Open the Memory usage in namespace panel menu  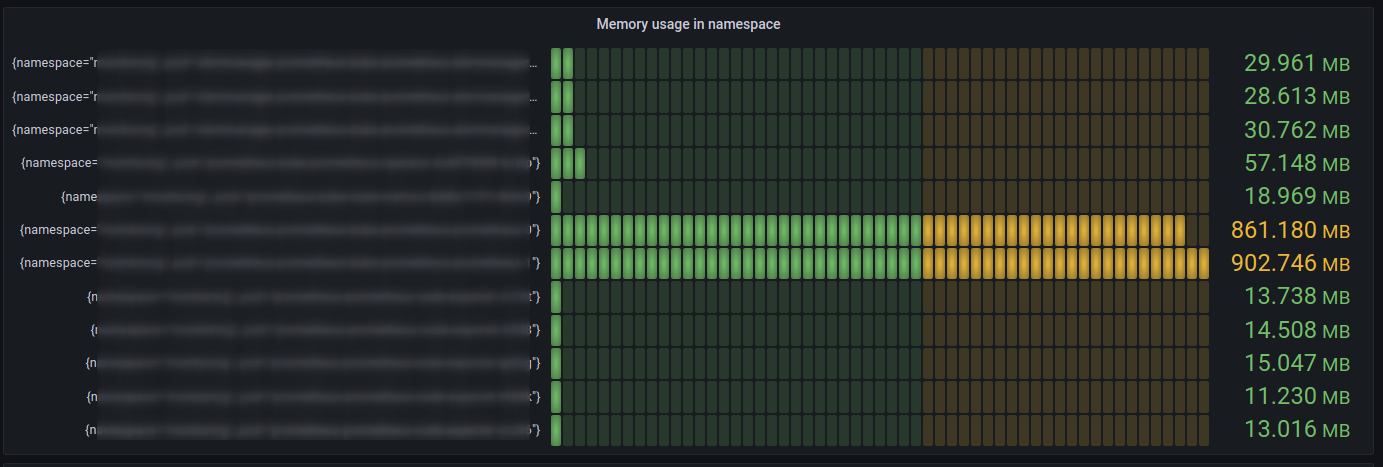tap(688, 24)
